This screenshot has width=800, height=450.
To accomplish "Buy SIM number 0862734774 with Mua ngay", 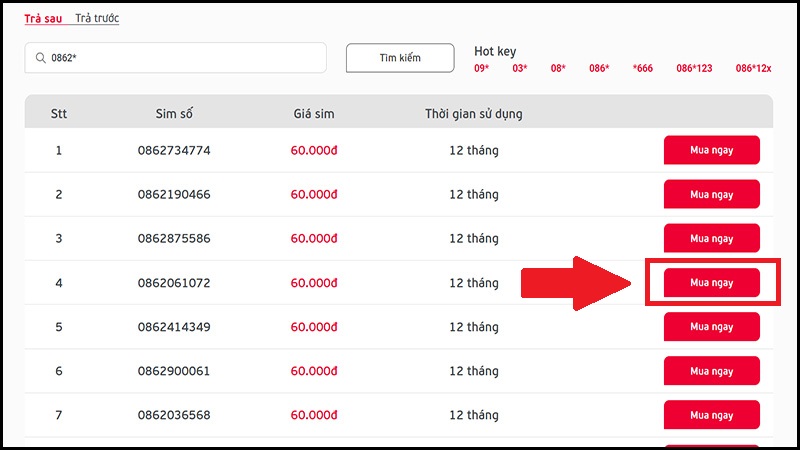I will click(711, 151).
